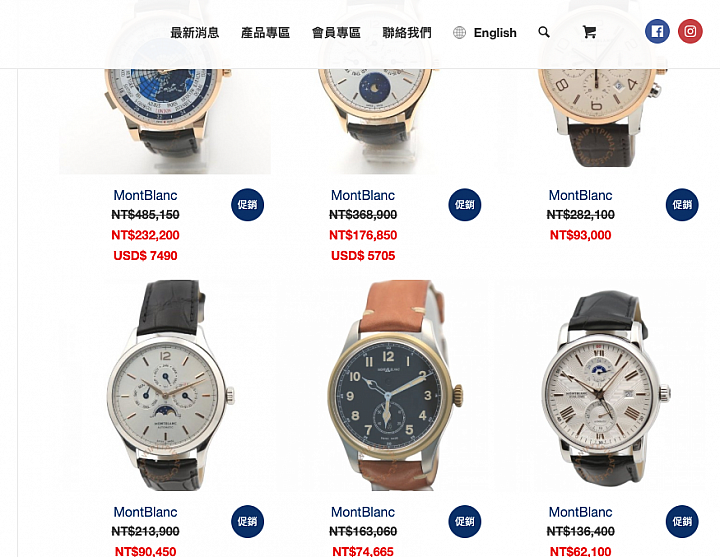Open MontBlanc link priced NT$232,200
The height and width of the screenshot is (557, 720).
coord(145,195)
